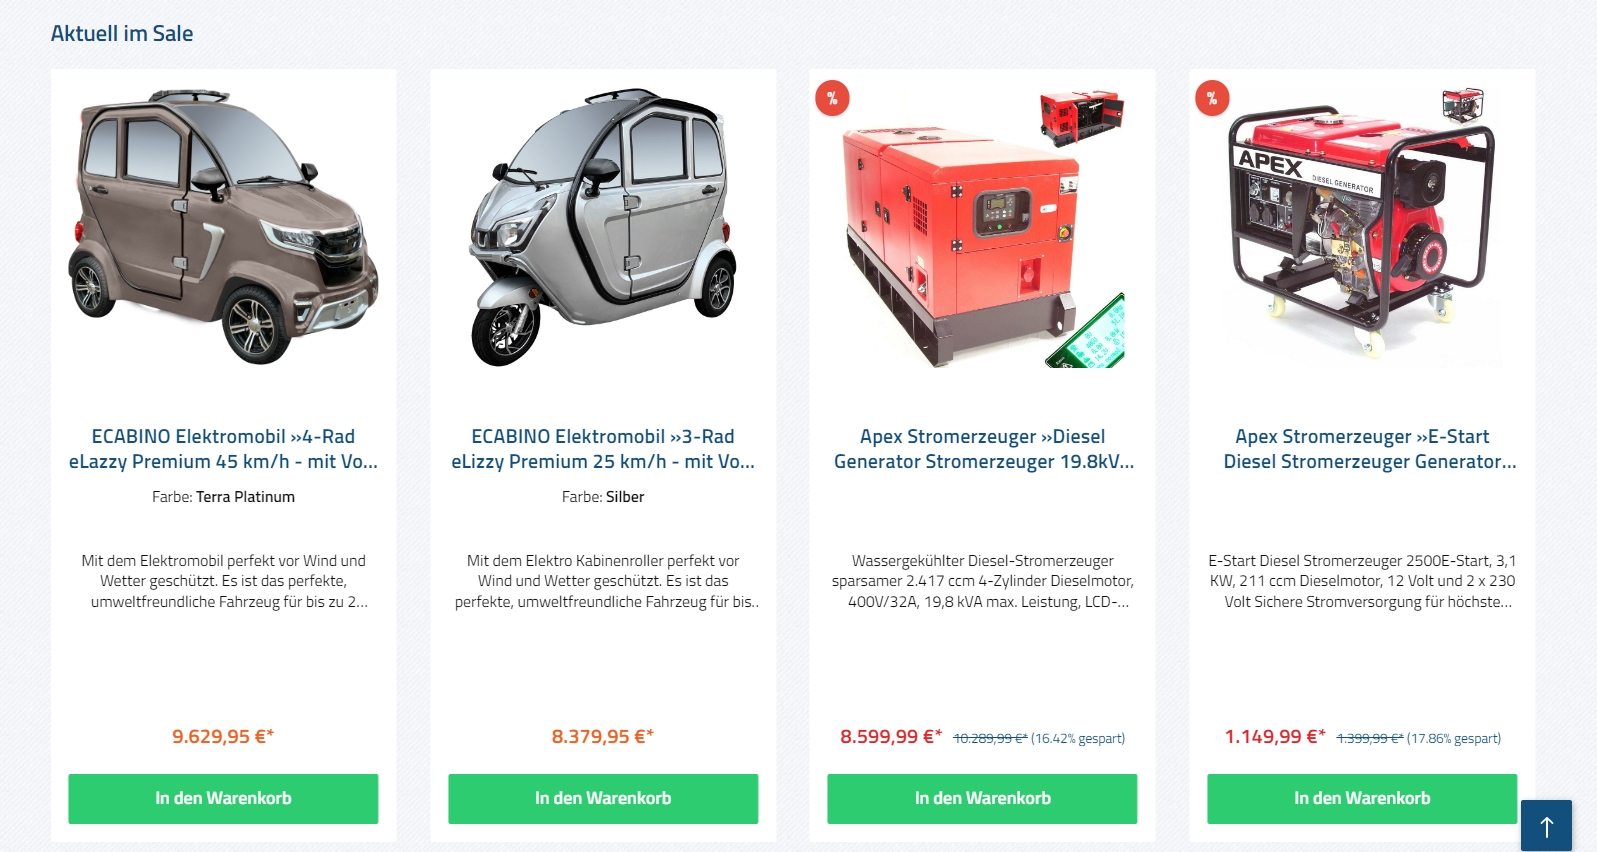
Task: Click the Aktuell im Sale heading
Action: pos(122,33)
